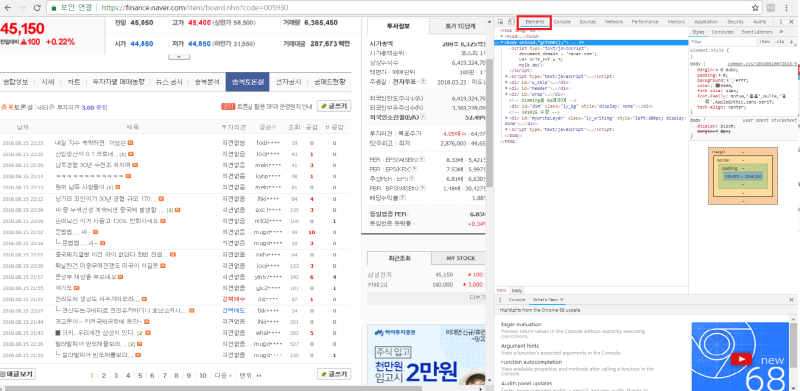Click the 하이투자증권 advertisement banner

[x=426, y=355]
